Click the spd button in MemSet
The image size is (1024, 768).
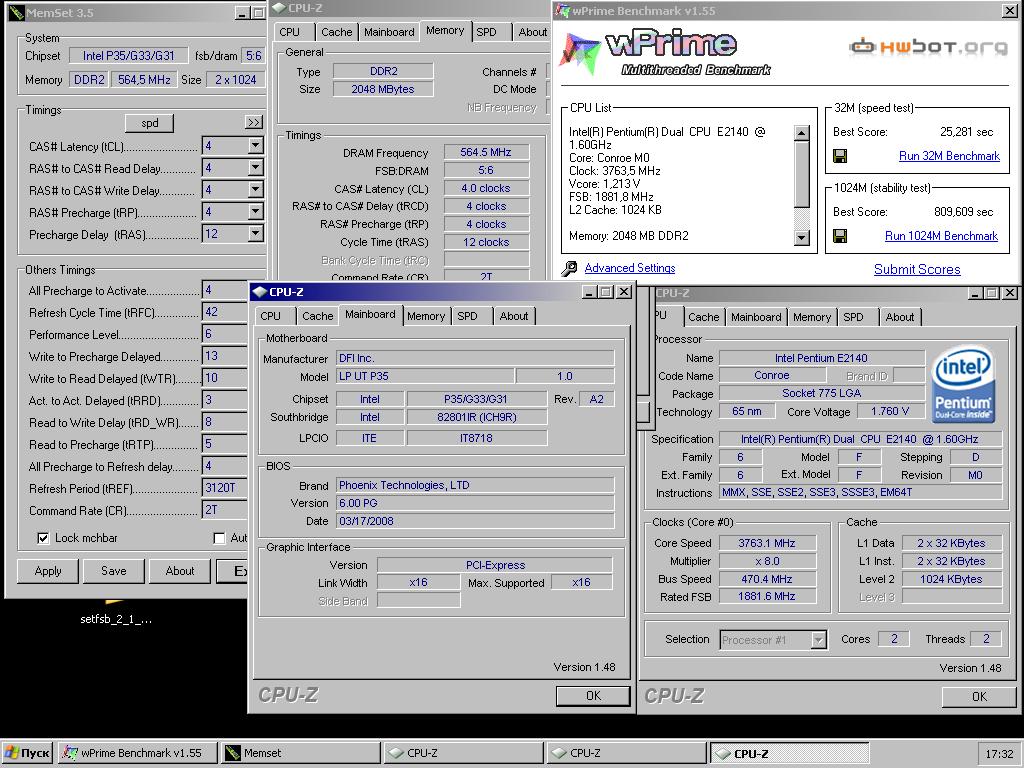150,123
